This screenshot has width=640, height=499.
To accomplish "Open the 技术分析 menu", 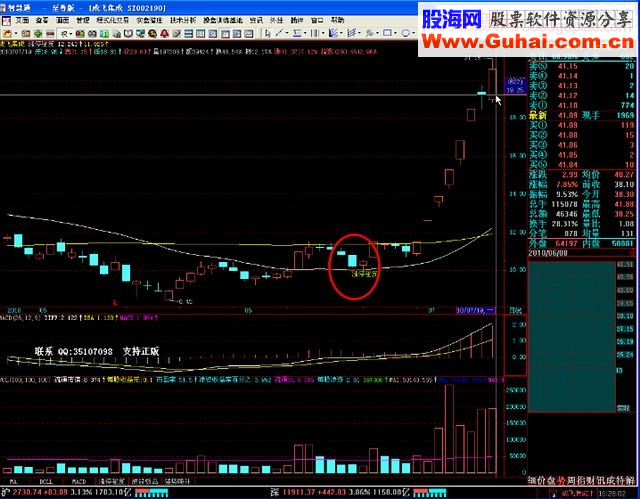I will tap(183, 20).
